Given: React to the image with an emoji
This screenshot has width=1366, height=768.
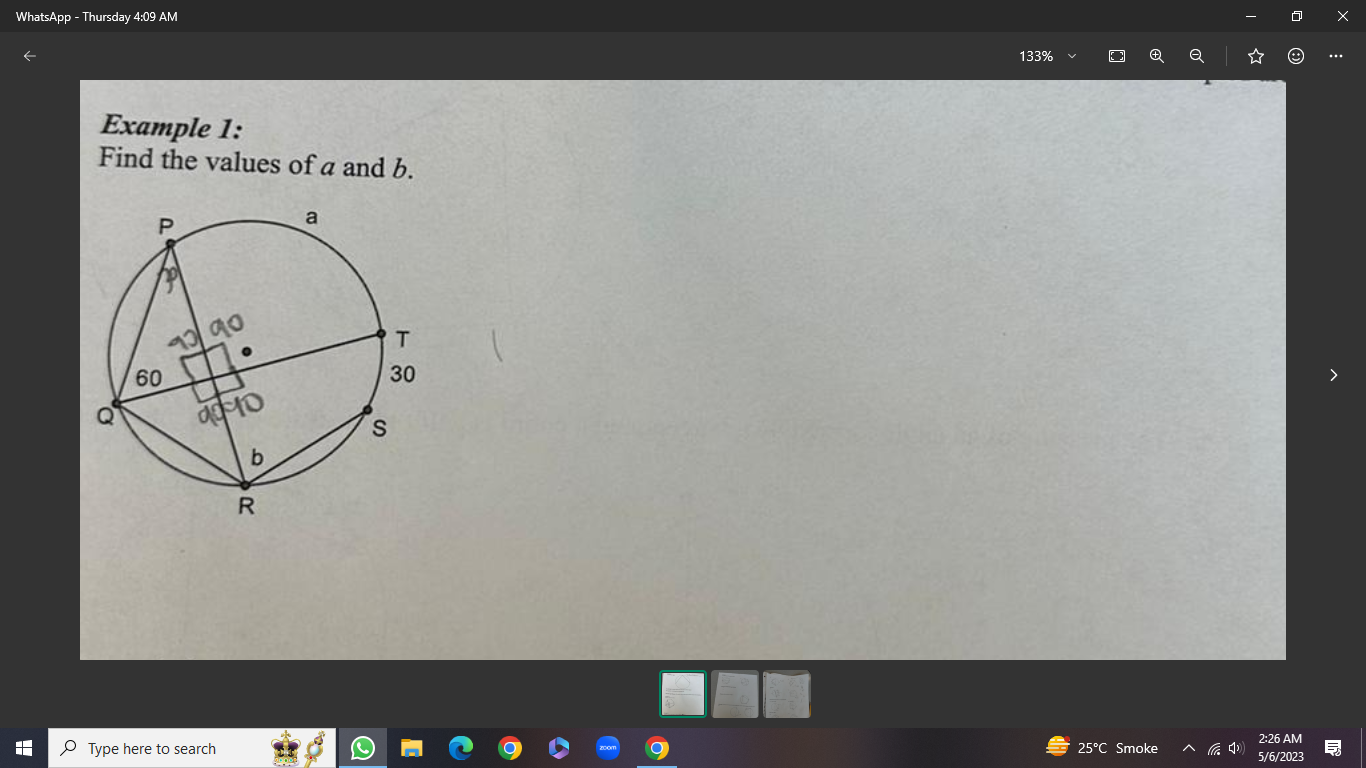Looking at the screenshot, I should point(1295,56).
